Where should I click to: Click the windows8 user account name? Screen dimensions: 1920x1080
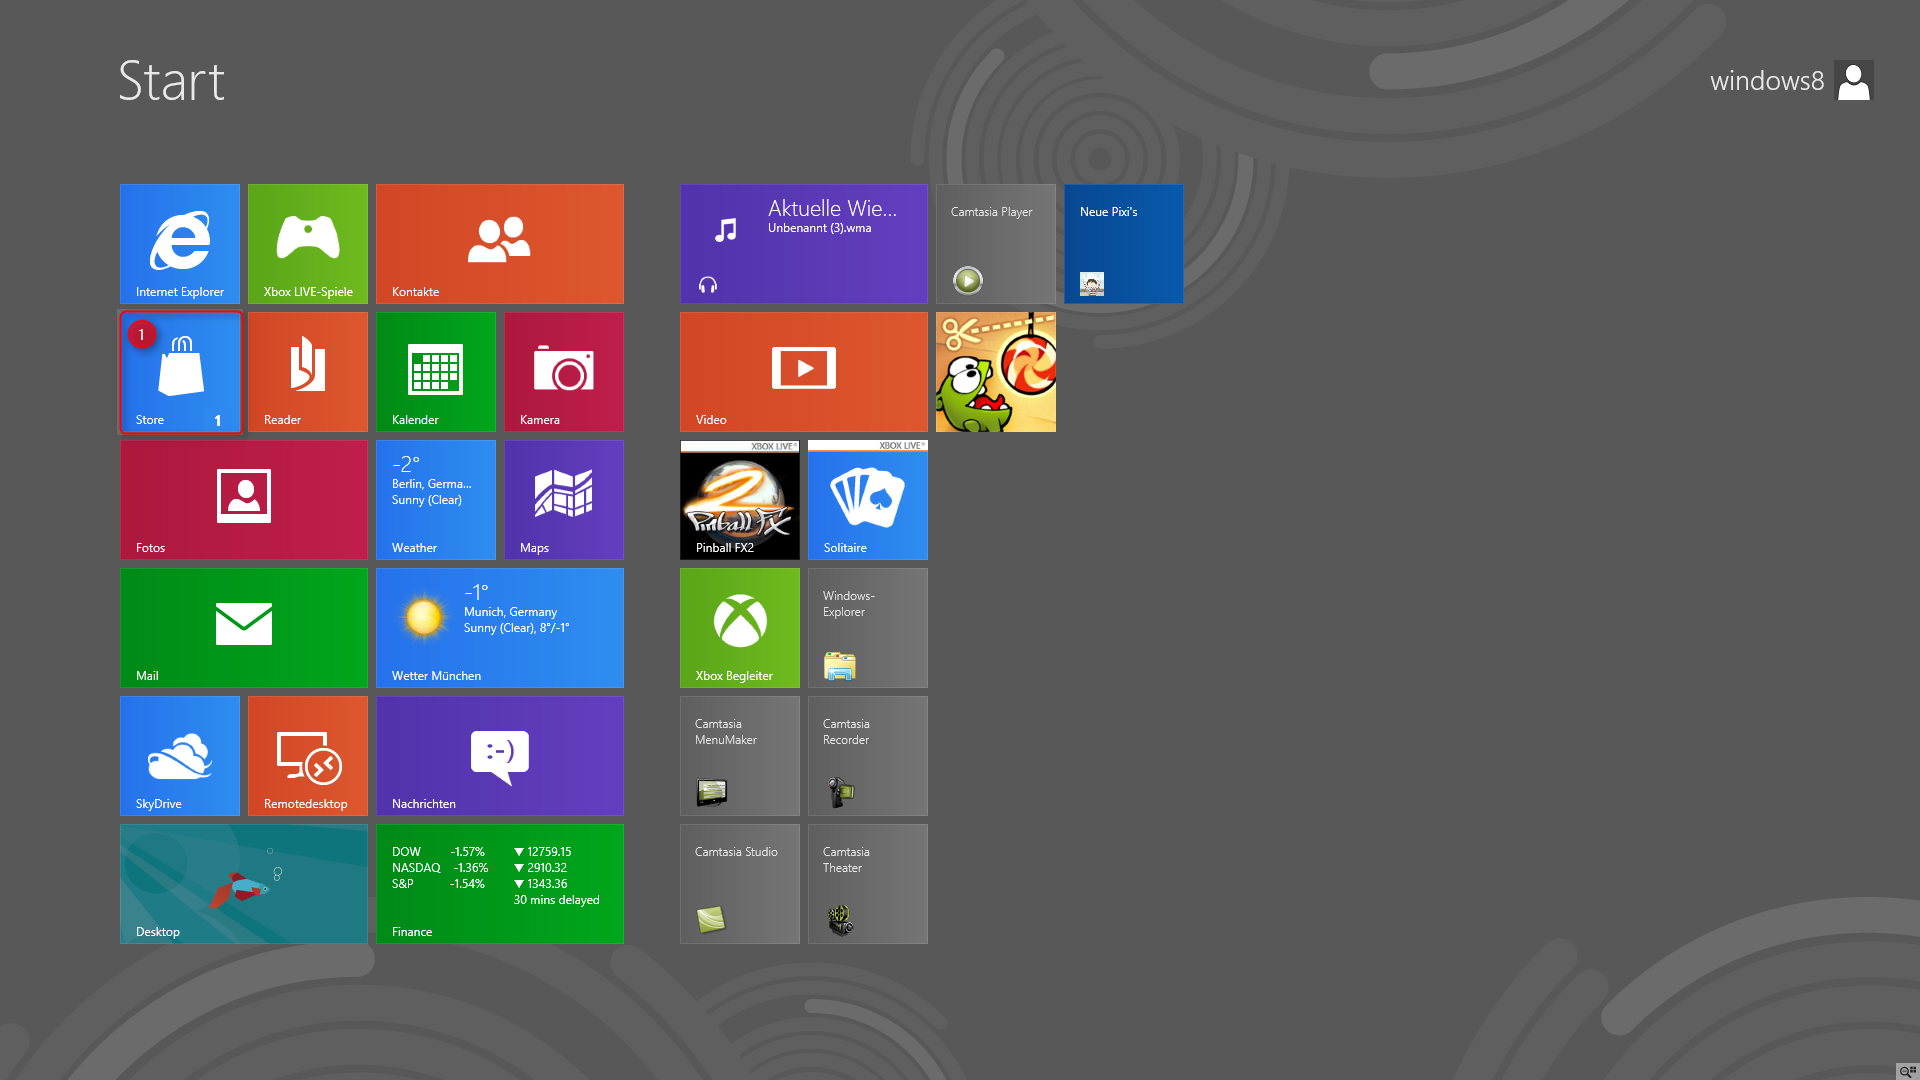(x=1767, y=81)
